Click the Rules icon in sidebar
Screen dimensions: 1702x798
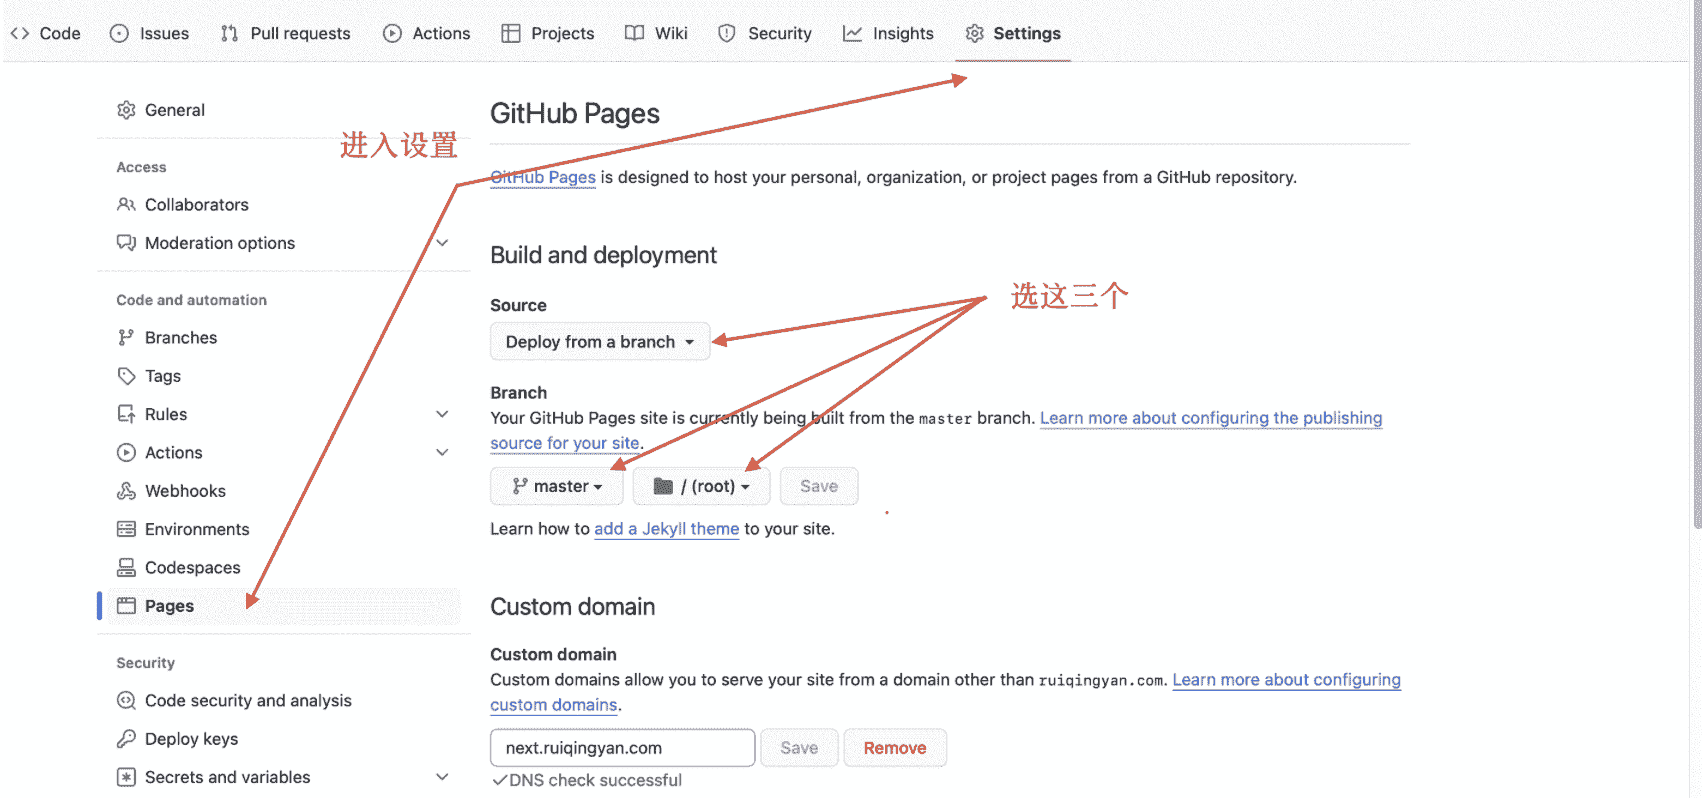126,414
